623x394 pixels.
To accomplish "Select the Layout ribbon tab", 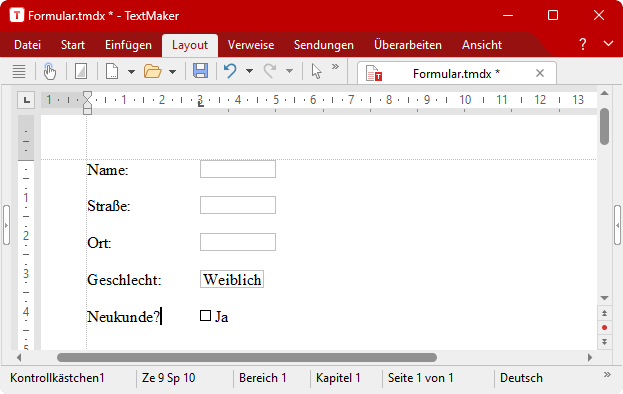I will (x=190, y=45).
